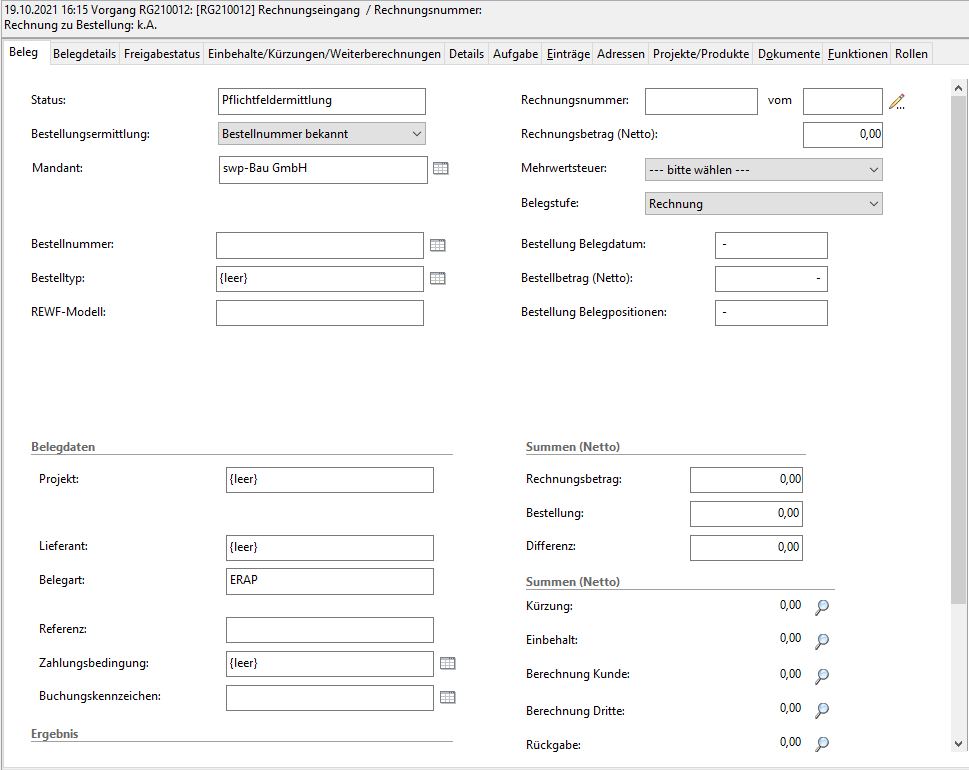Click the magnifier icon next to Kürzung
The image size is (969, 770).
click(x=822, y=607)
